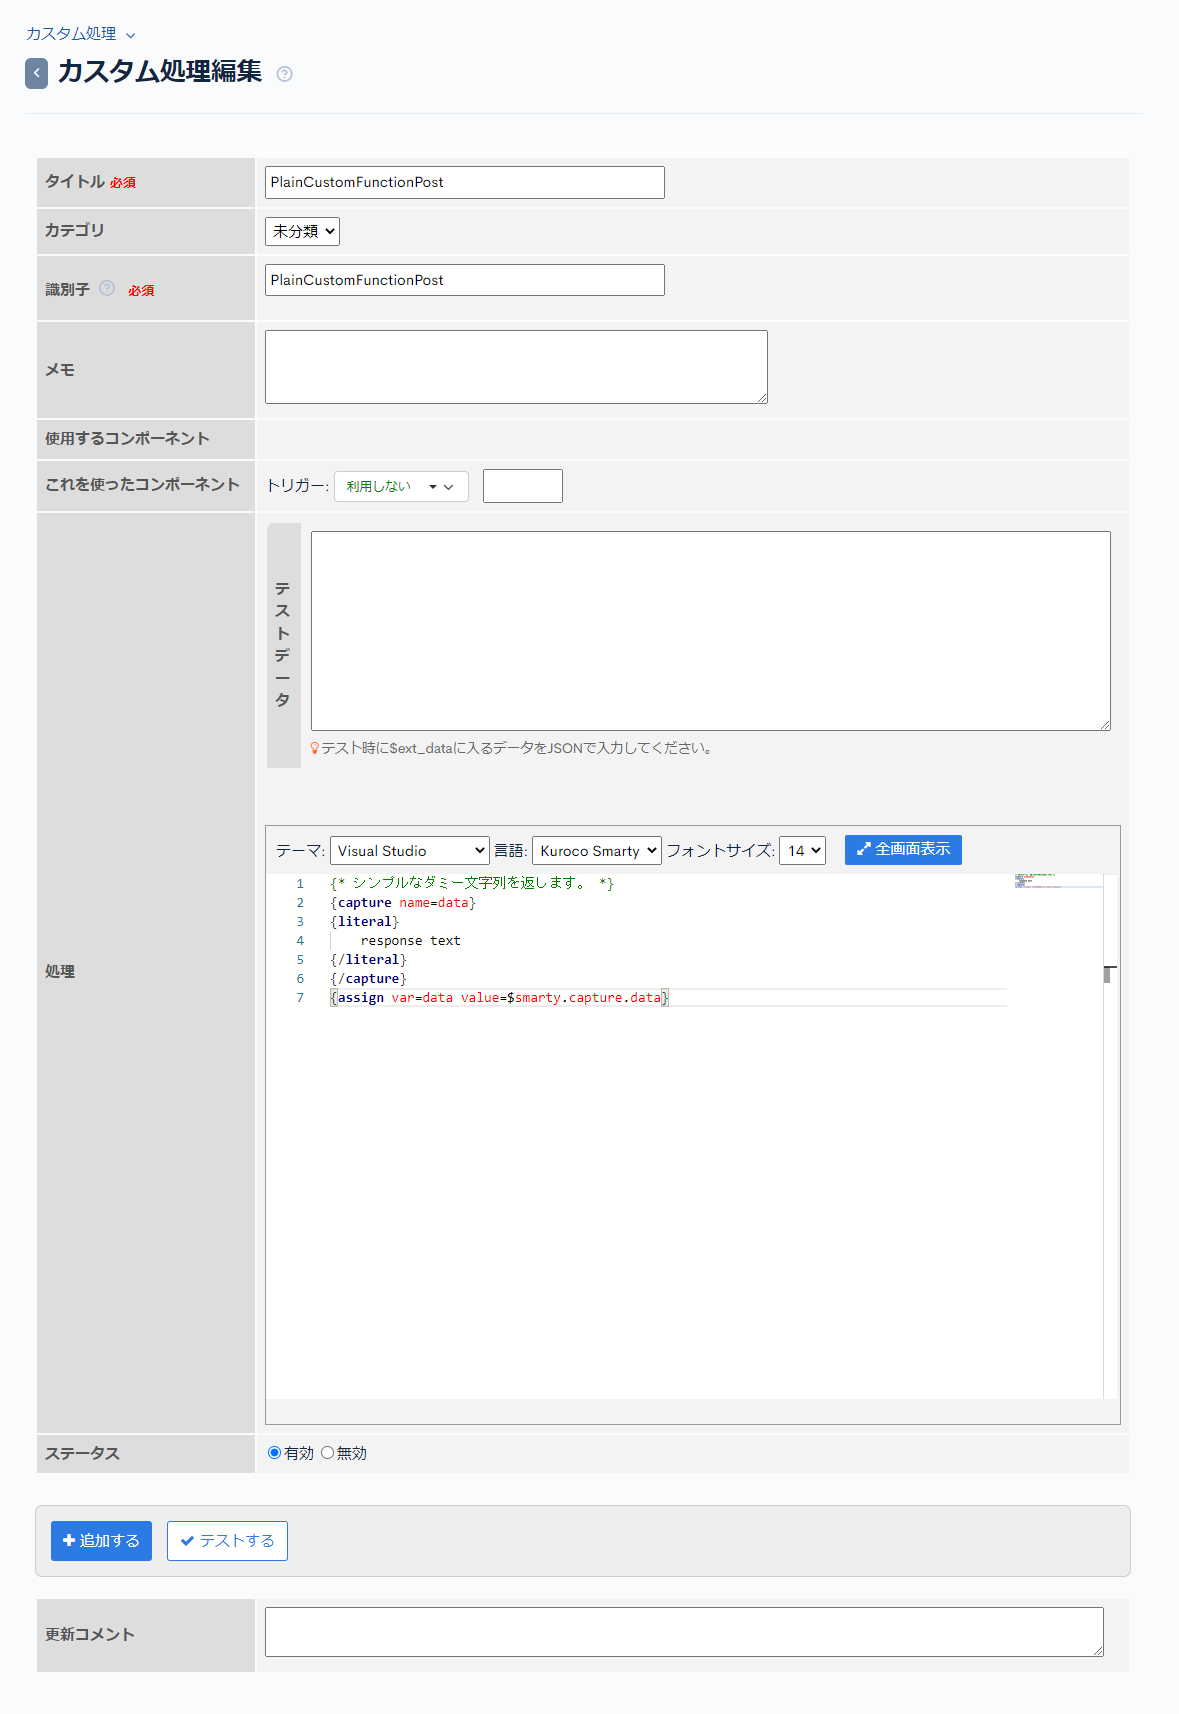Open help icon next to カスタム処理編集 title
Viewport: 1179px width, 1714px height.
(x=285, y=74)
